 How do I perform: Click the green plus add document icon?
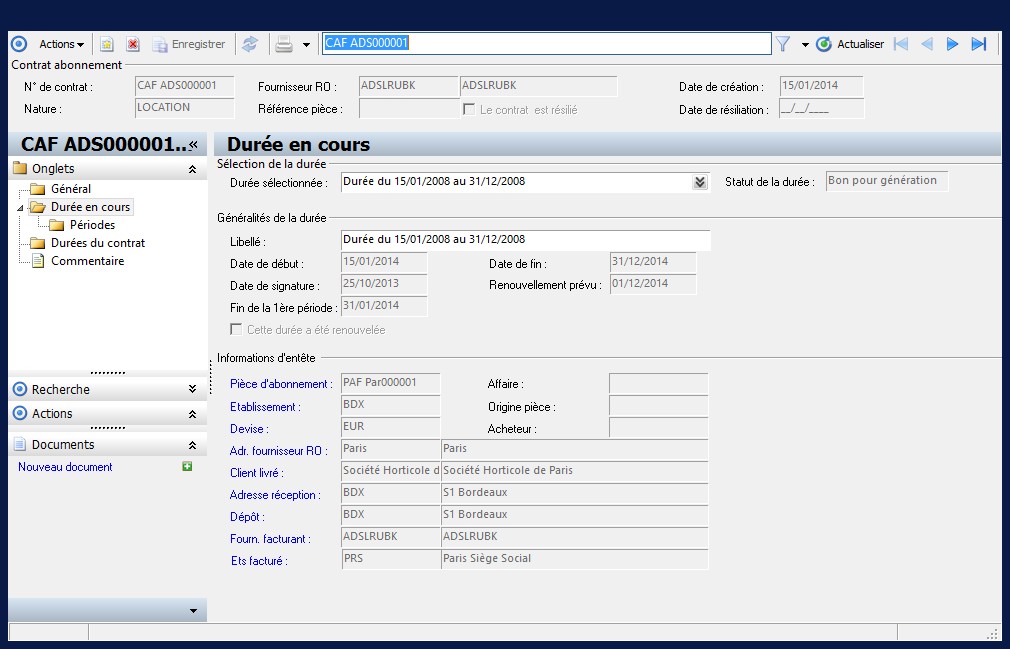[x=187, y=466]
